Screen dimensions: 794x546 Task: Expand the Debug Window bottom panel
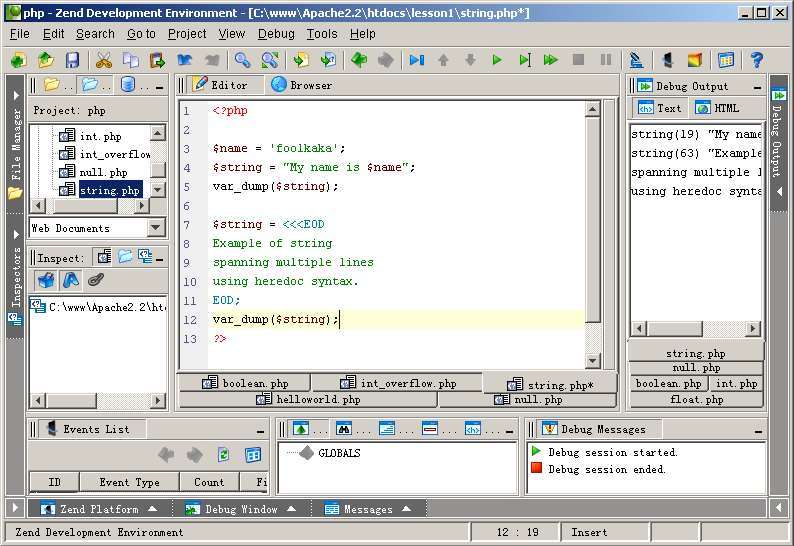click(x=240, y=509)
